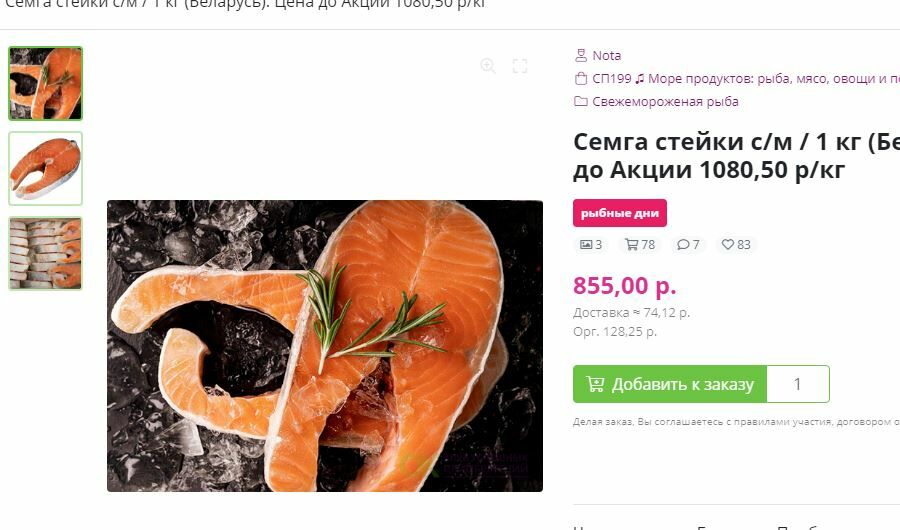This screenshot has width=900, height=530.
Task: Open the Свежемороженая рыба category link
Action: pyautogui.click(x=665, y=102)
